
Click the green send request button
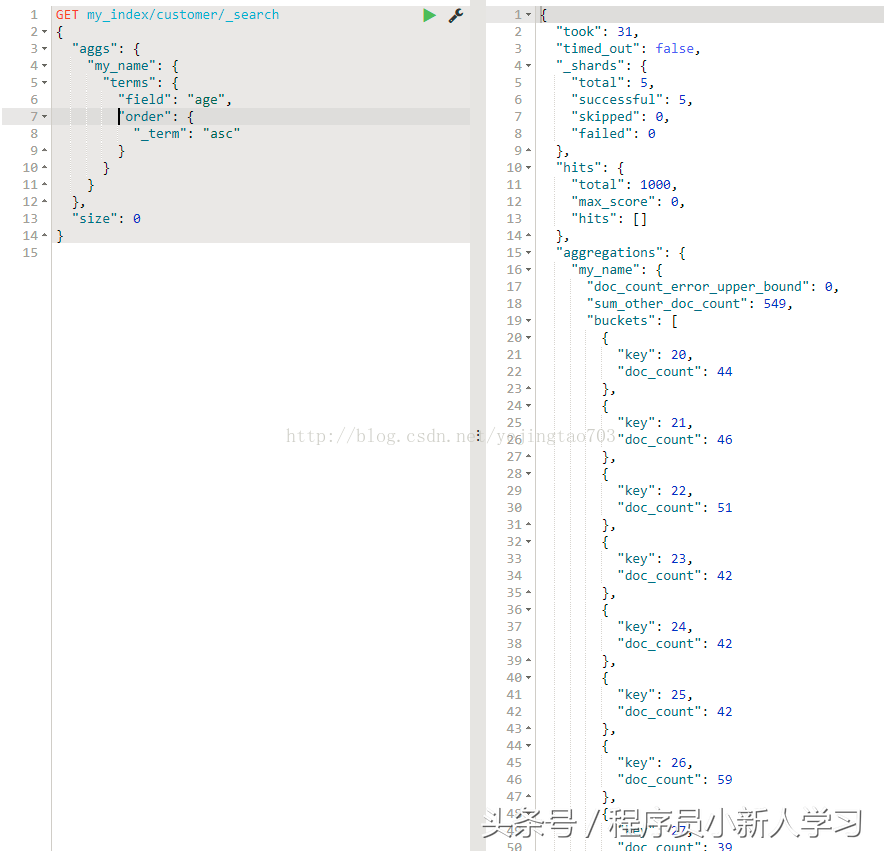[429, 14]
